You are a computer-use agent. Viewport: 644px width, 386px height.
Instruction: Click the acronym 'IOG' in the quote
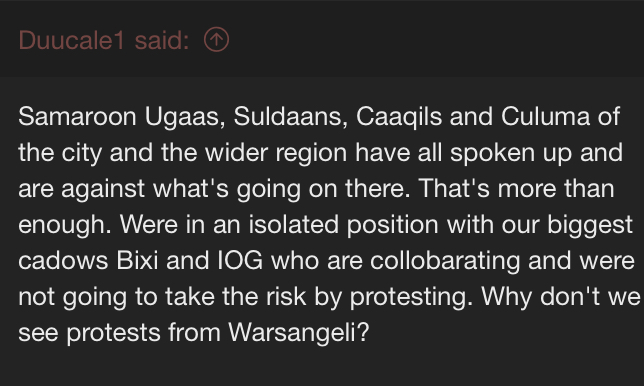coord(240,260)
